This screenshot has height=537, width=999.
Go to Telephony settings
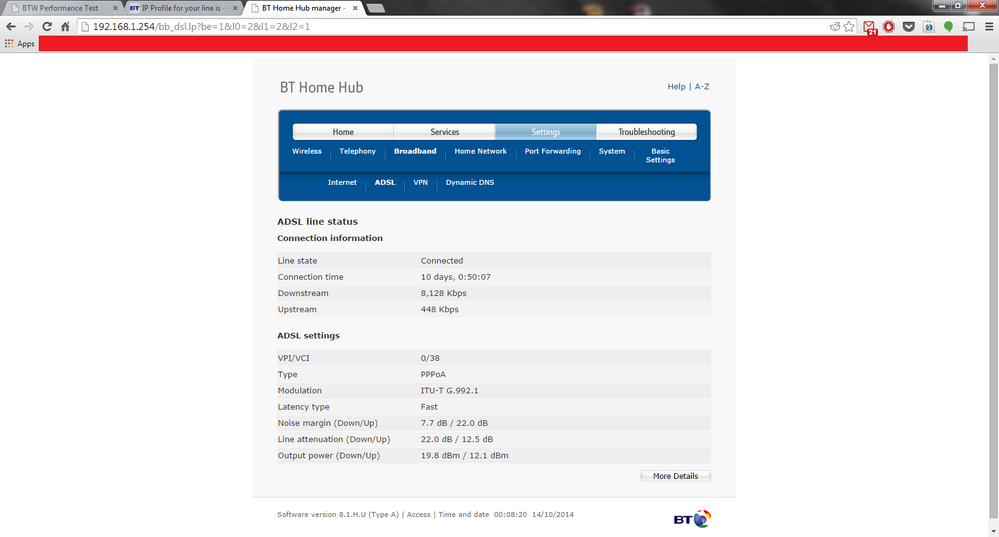pyautogui.click(x=357, y=152)
